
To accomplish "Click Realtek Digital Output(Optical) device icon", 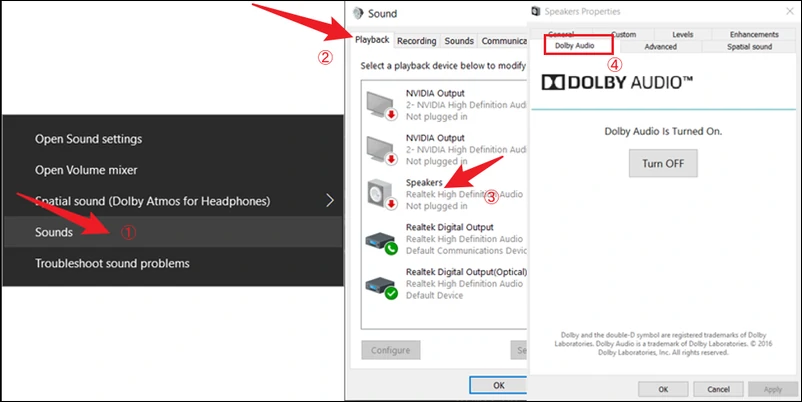I will click(382, 286).
